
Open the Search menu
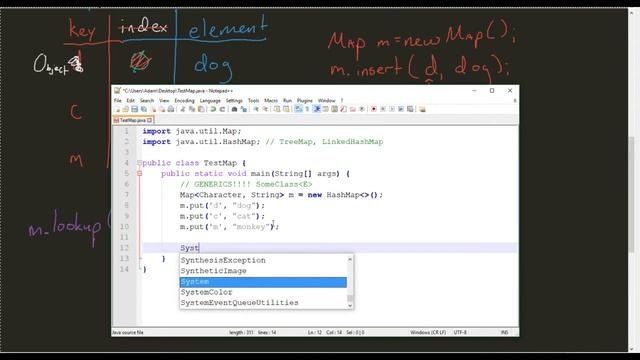point(147,100)
